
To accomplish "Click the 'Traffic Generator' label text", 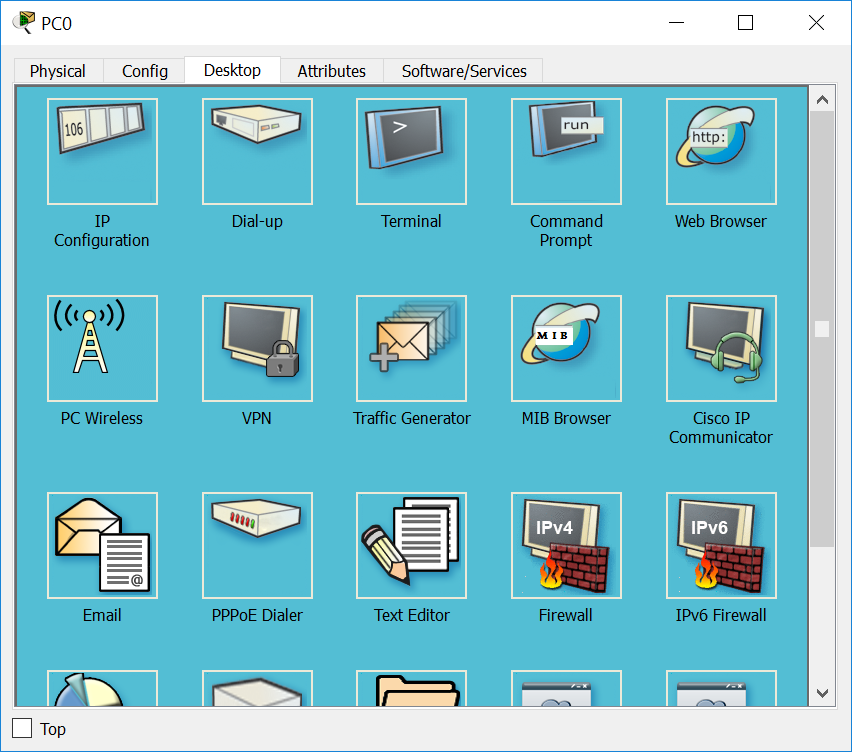I will [x=411, y=418].
